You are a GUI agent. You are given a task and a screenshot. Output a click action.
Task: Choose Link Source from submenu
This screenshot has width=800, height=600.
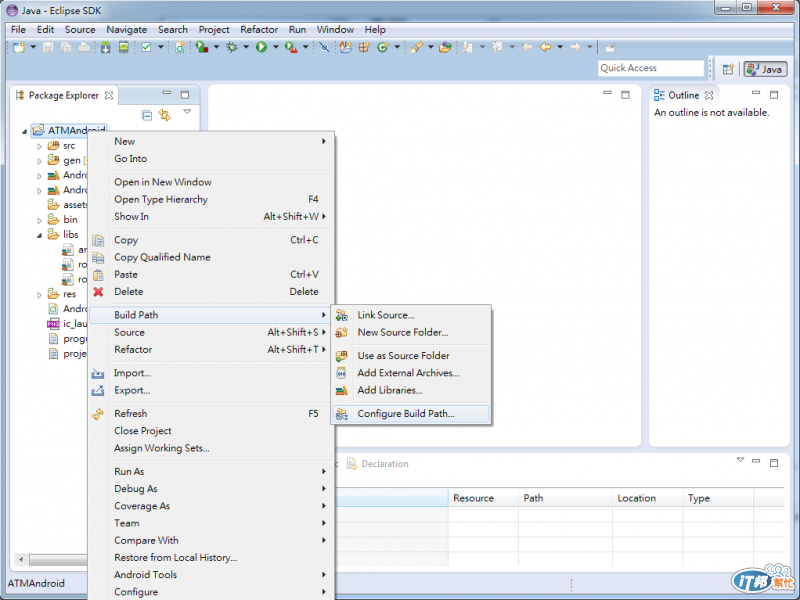pos(411,315)
